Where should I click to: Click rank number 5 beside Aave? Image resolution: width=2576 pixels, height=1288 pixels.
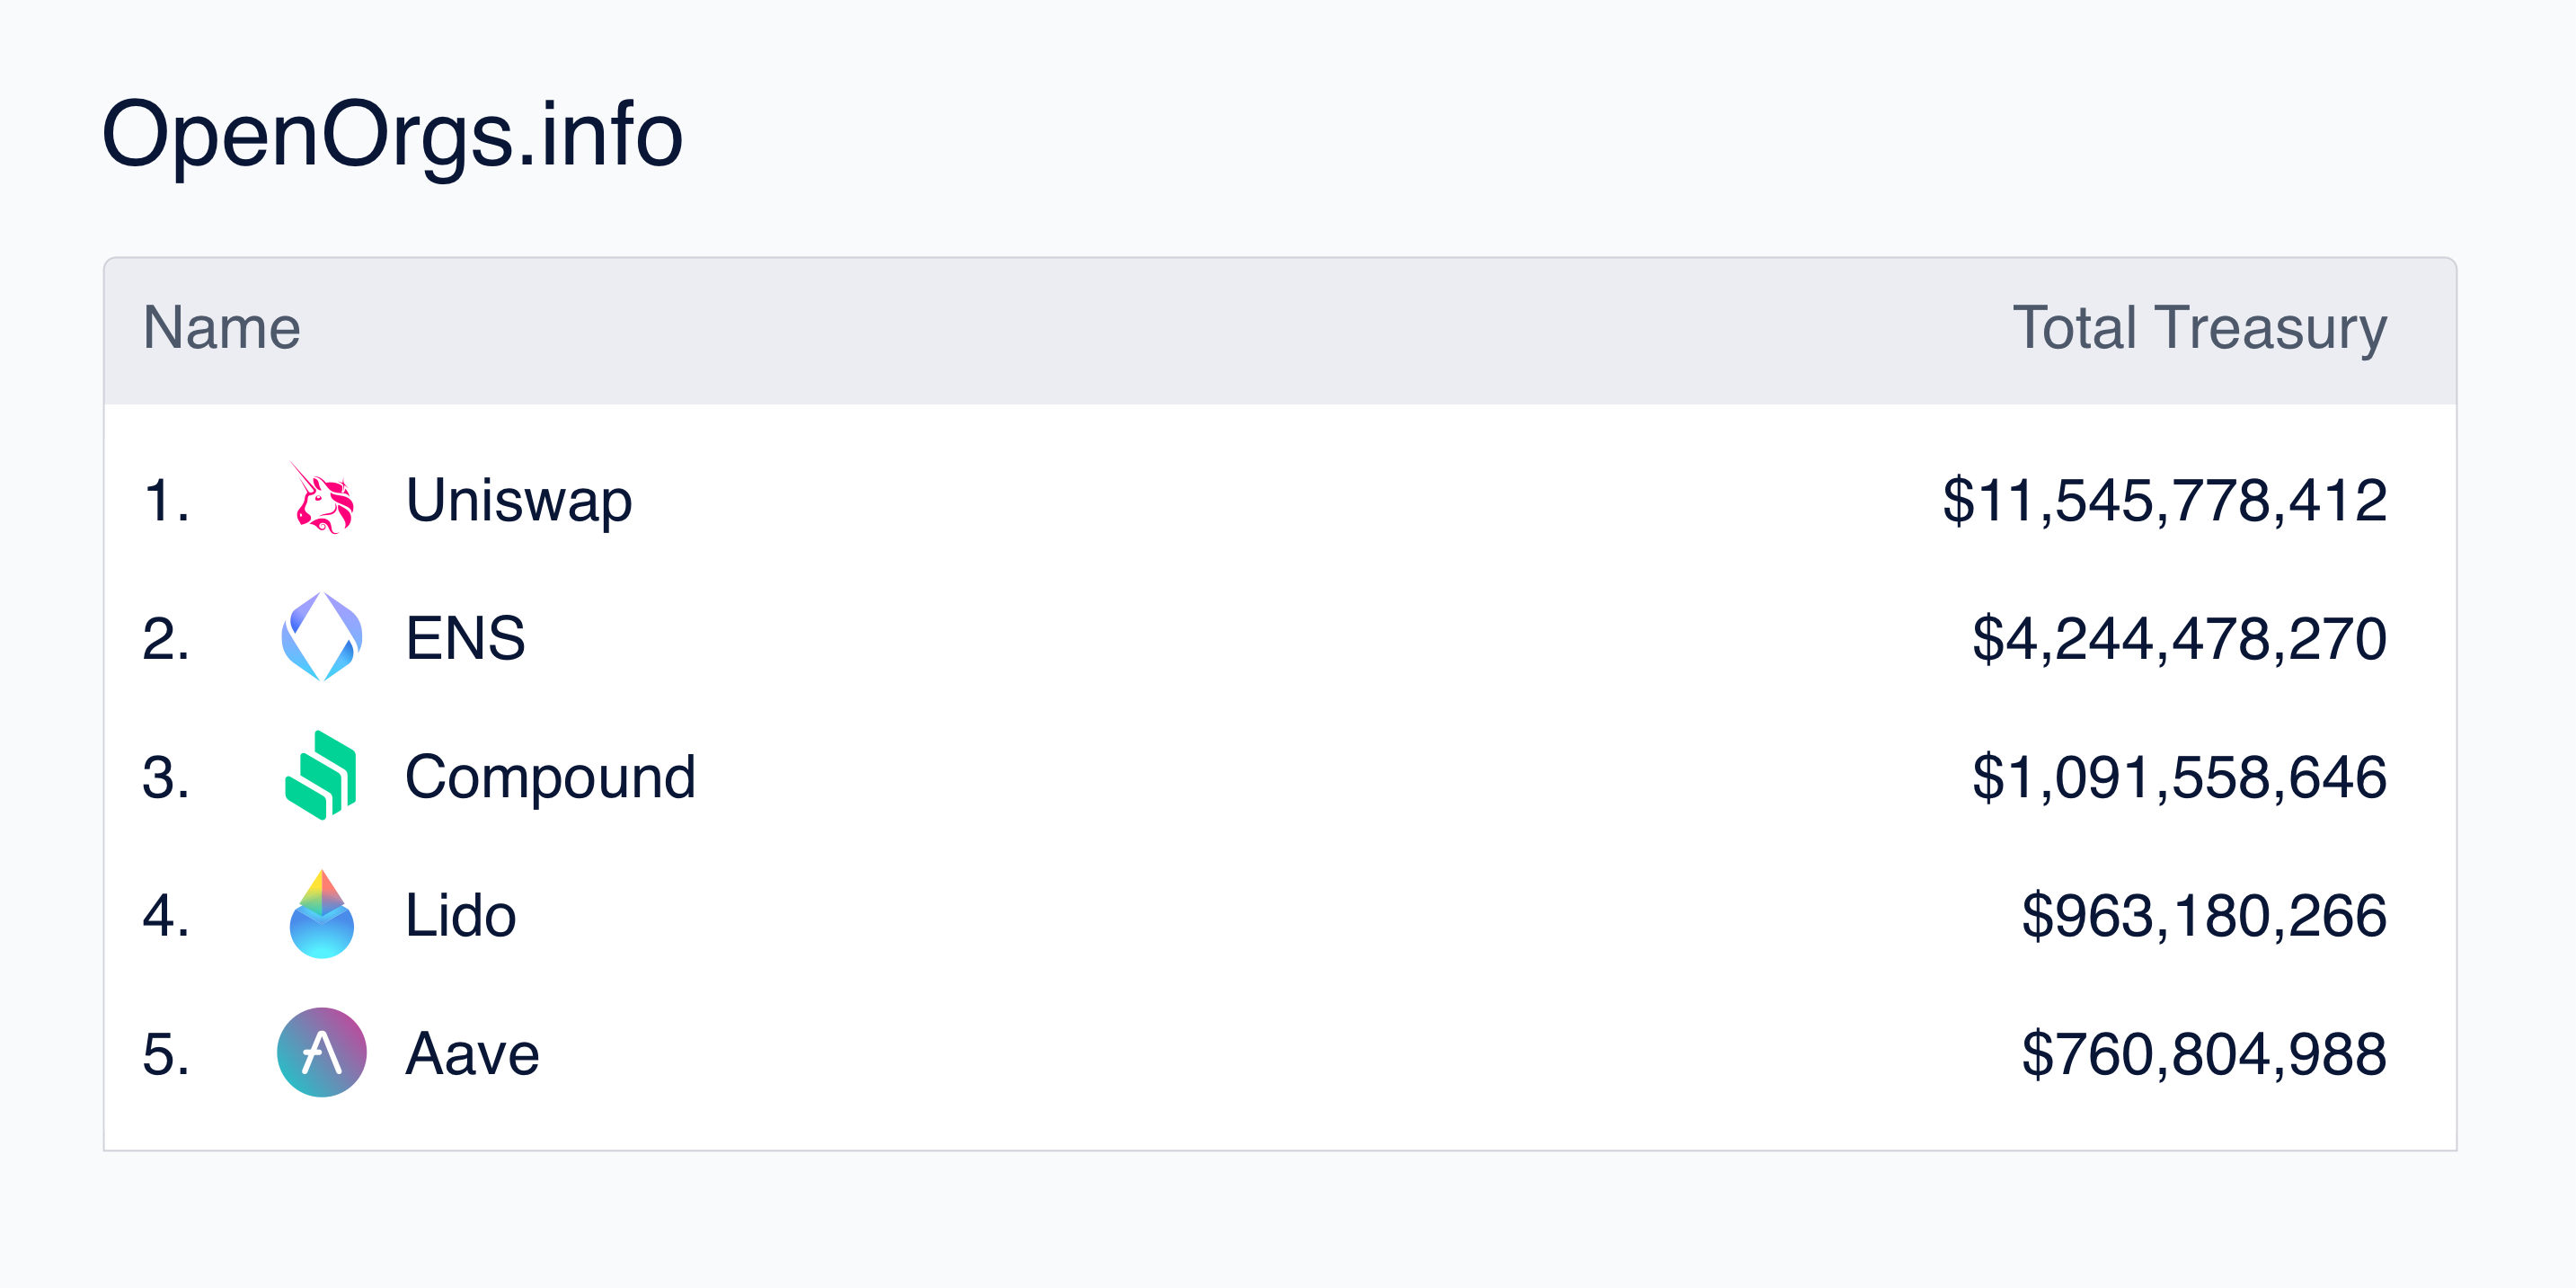(166, 1054)
